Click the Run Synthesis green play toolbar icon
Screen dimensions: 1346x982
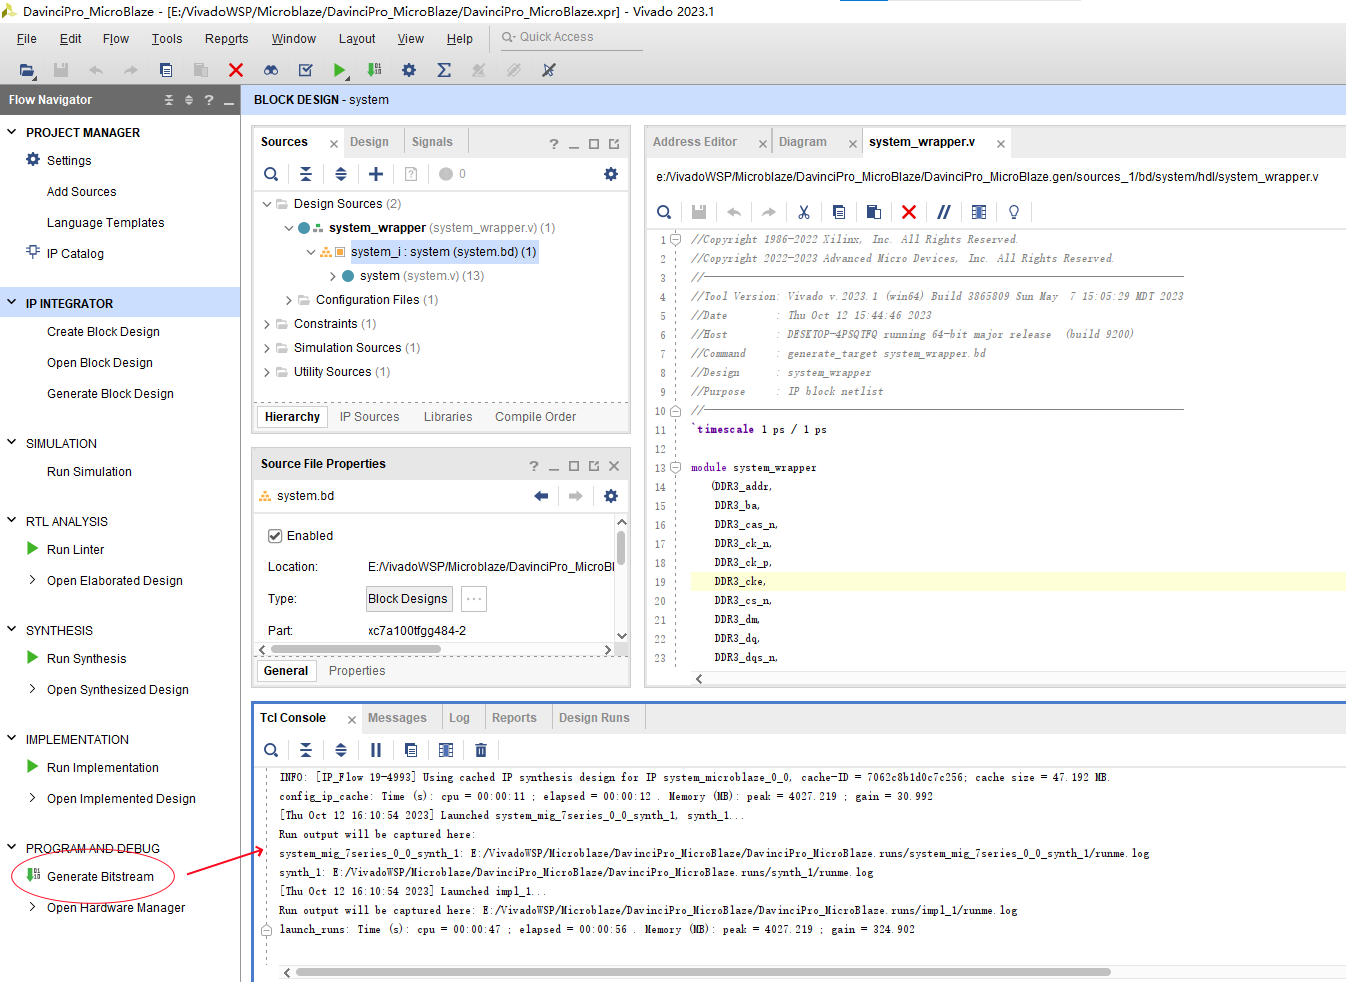(340, 70)
